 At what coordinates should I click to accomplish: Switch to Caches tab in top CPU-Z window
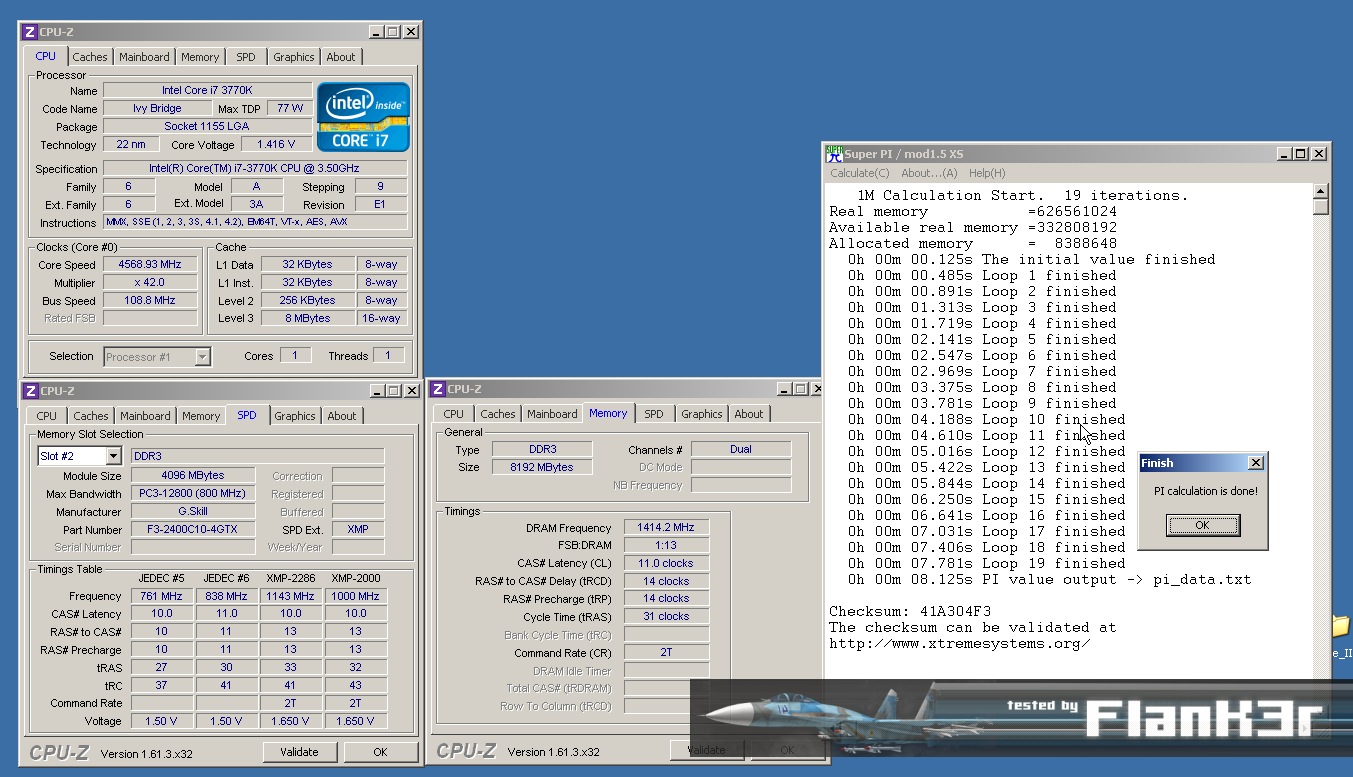click(x=90, y=57)
